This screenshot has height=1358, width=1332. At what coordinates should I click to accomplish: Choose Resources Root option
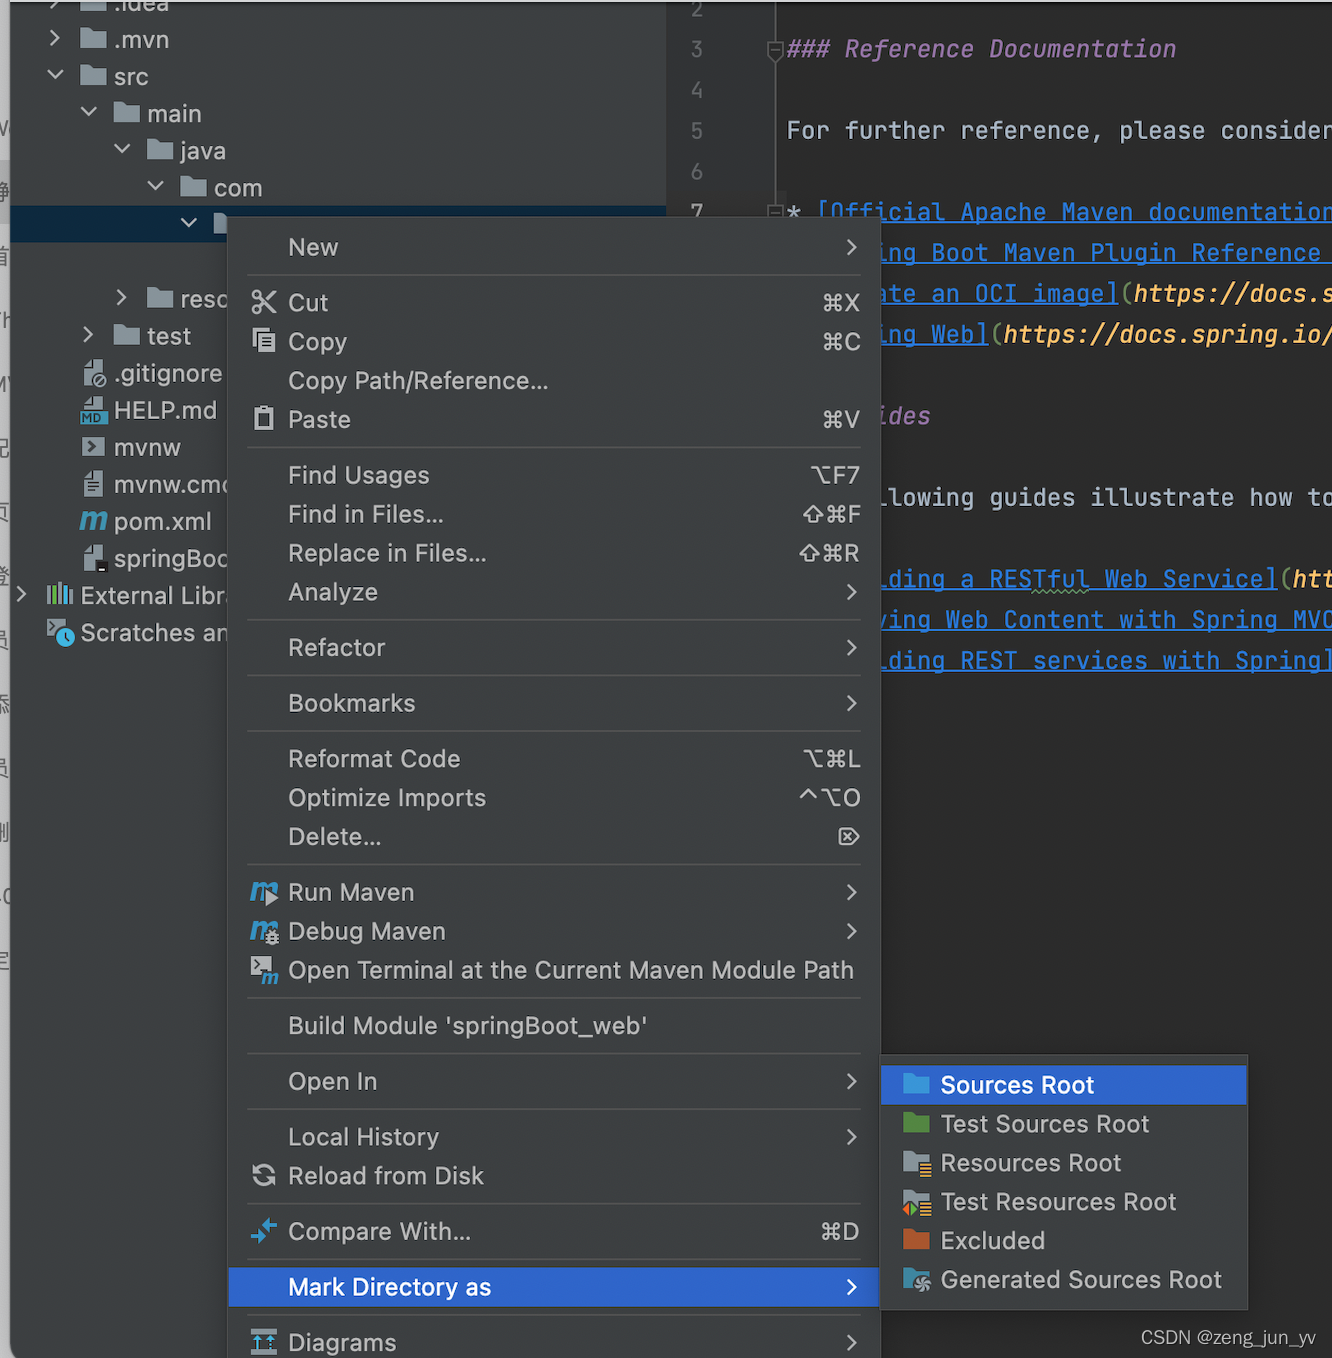click(1030, 1163)
